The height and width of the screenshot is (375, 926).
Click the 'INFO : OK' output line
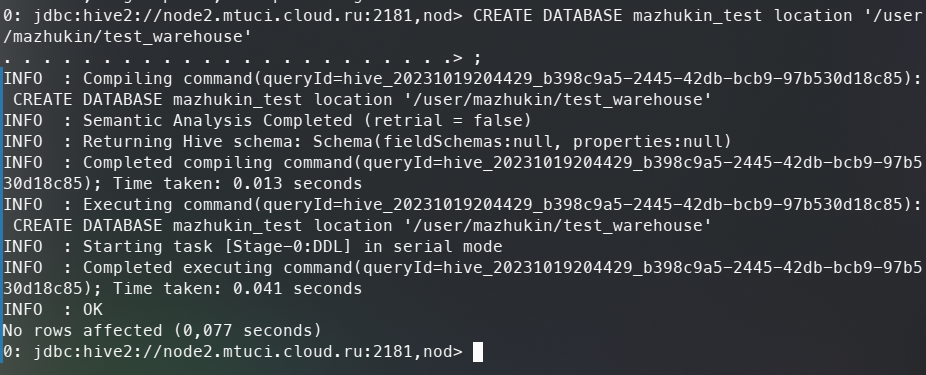(x=53, y=309)
